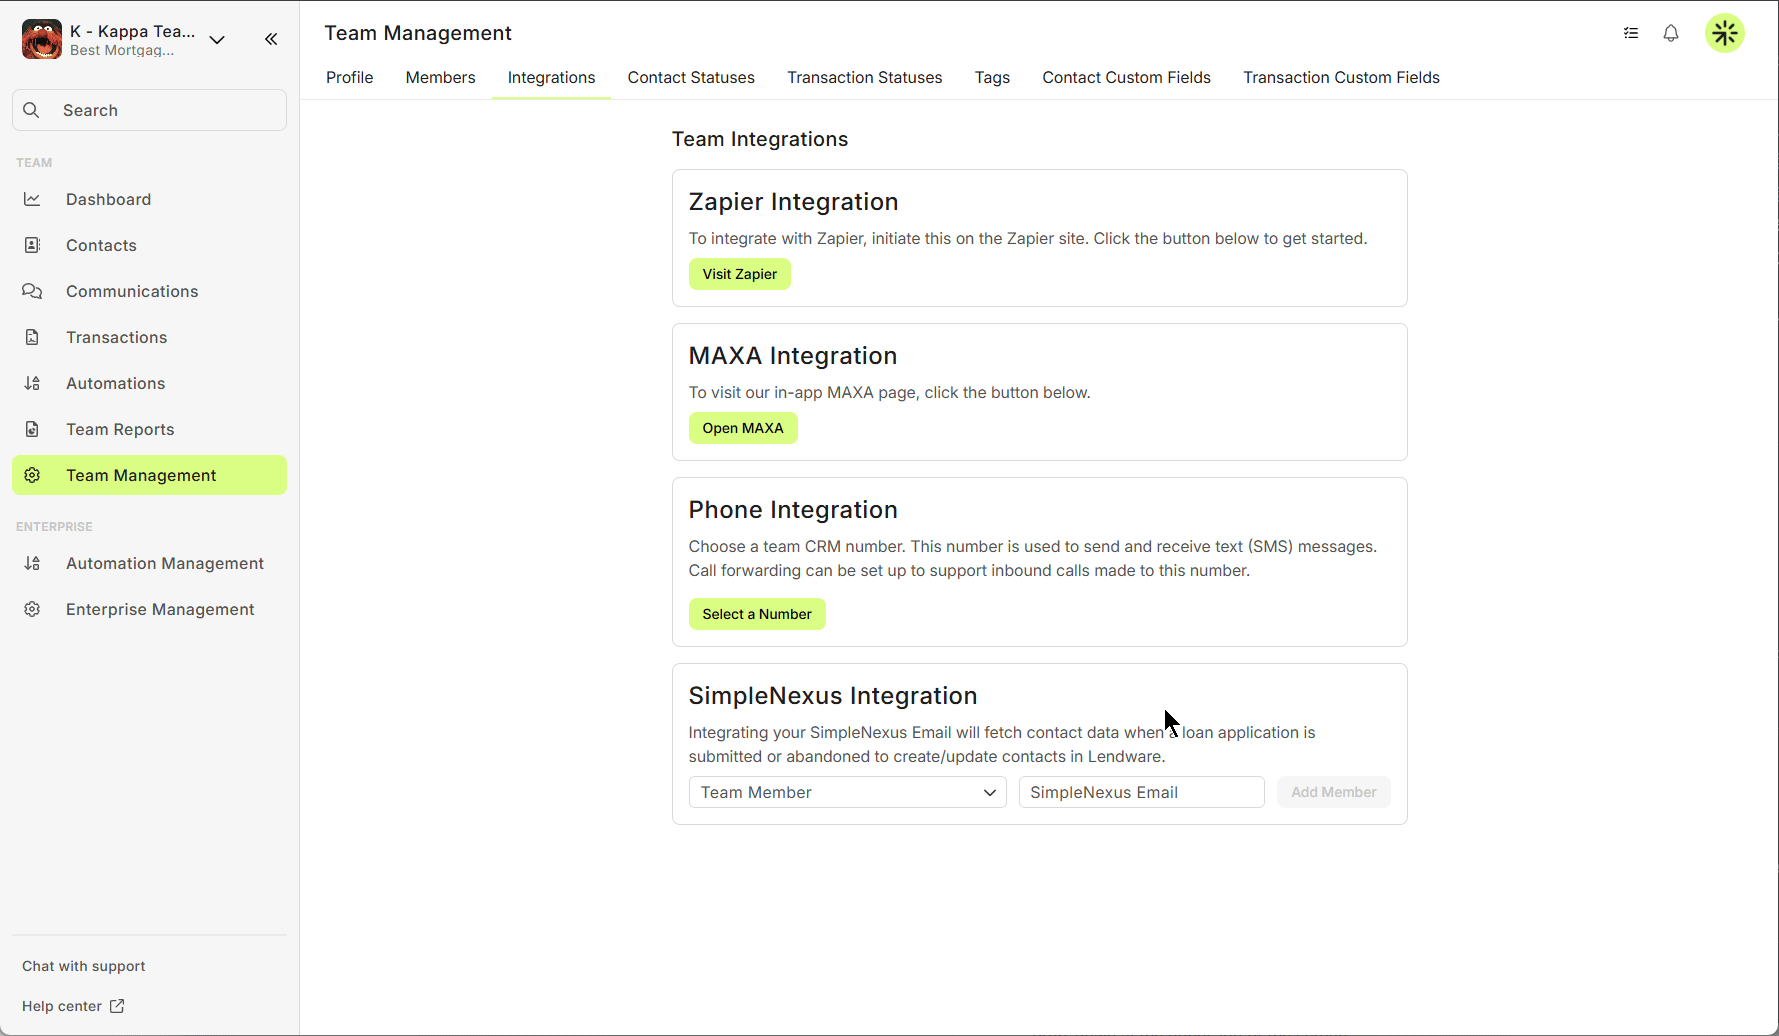Viewport: 1779px width, 1036px height.
Task: Switch to the Members tab
Action: (x=440, y=77)
